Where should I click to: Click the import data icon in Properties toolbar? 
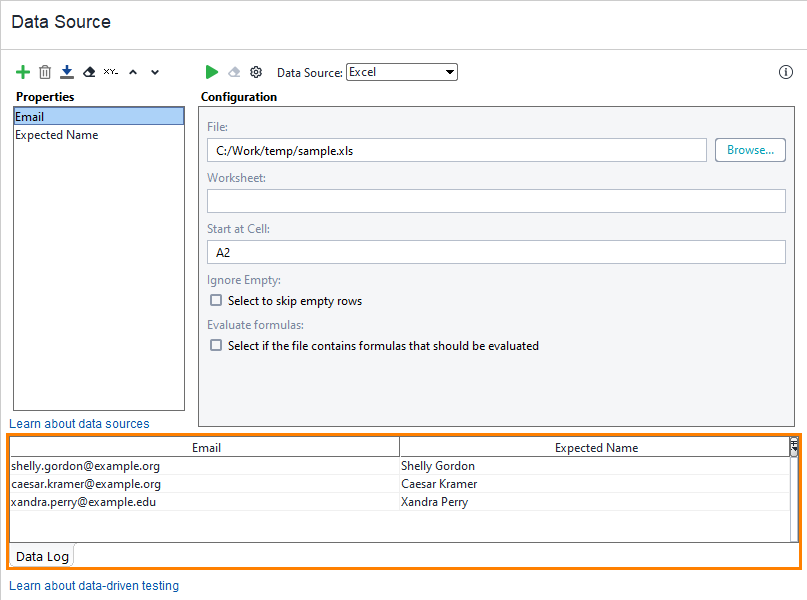pos(66,71)
